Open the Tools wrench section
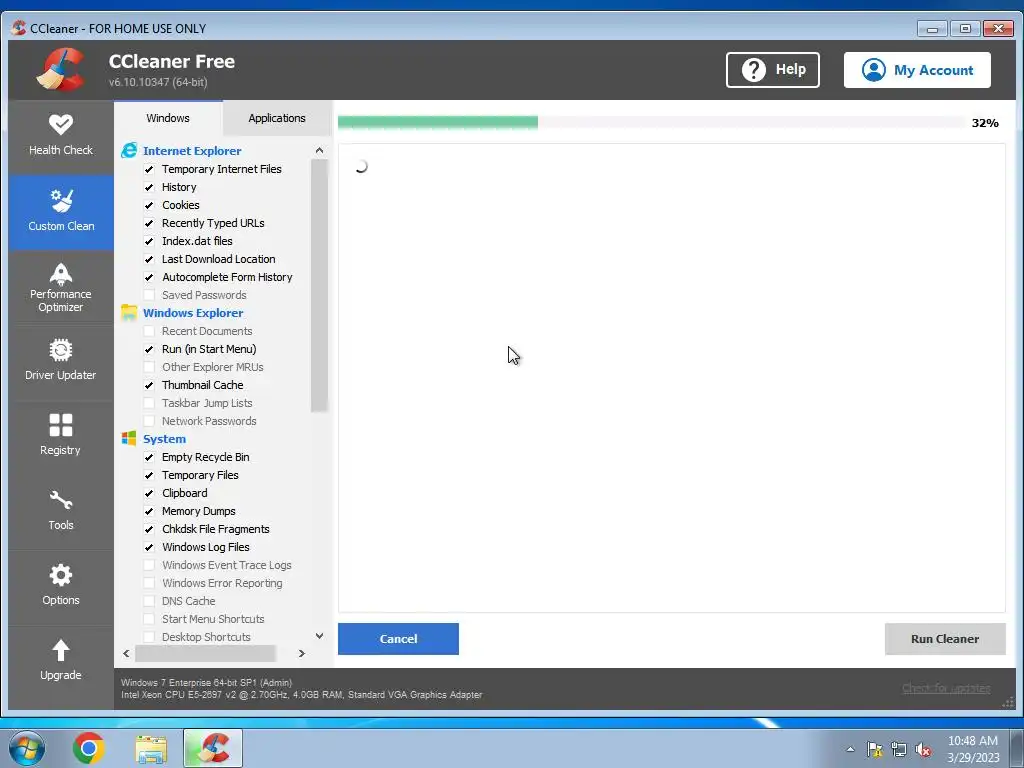This screenshot has height=768, width=1024. coord(61,512)
